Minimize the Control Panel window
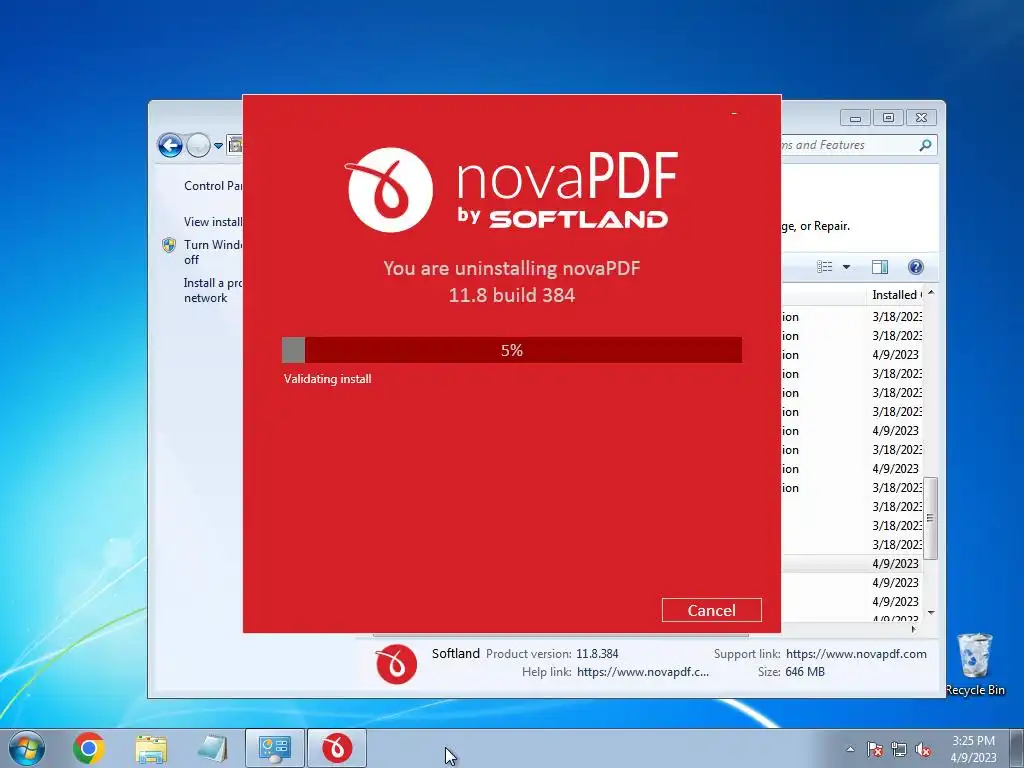This screenshot has height=768, width=1024. [x=856, y=118]
